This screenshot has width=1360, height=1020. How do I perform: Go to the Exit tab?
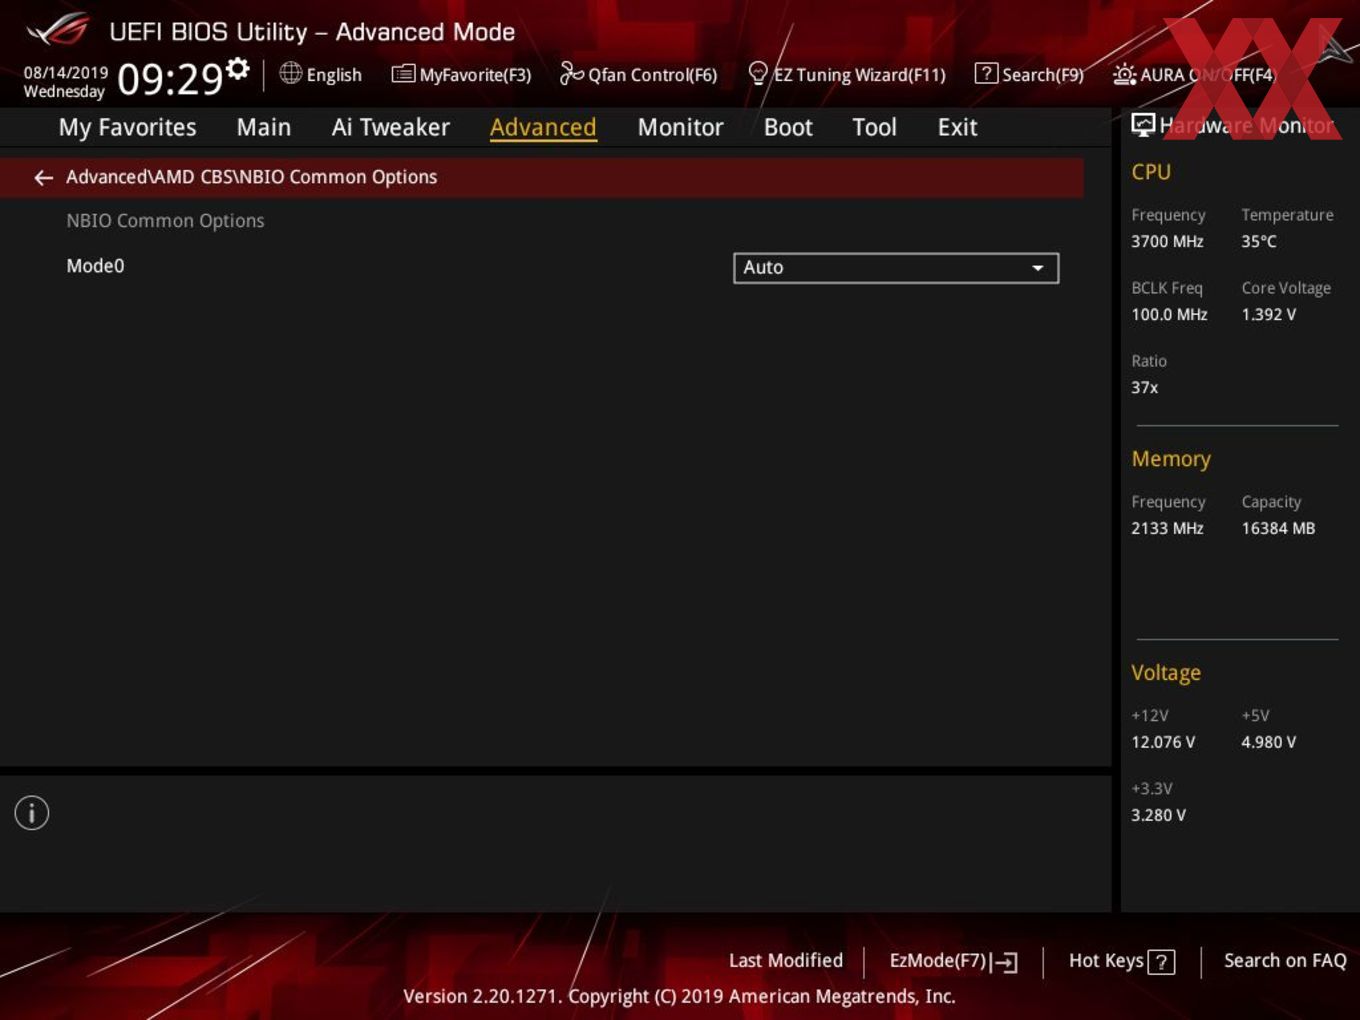coord(957,127)
